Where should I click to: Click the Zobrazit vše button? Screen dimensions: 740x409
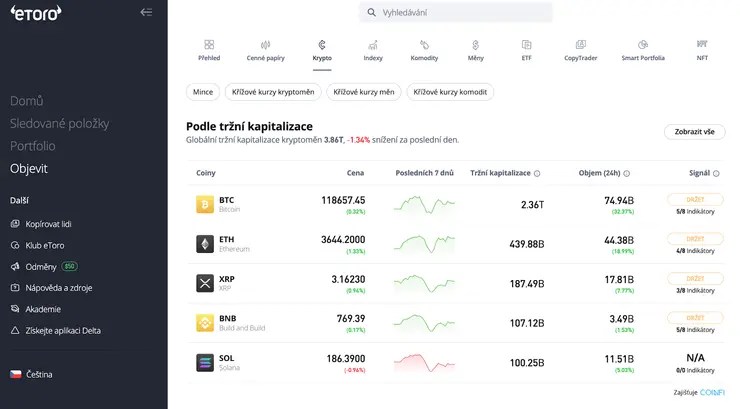coord(694,132)
